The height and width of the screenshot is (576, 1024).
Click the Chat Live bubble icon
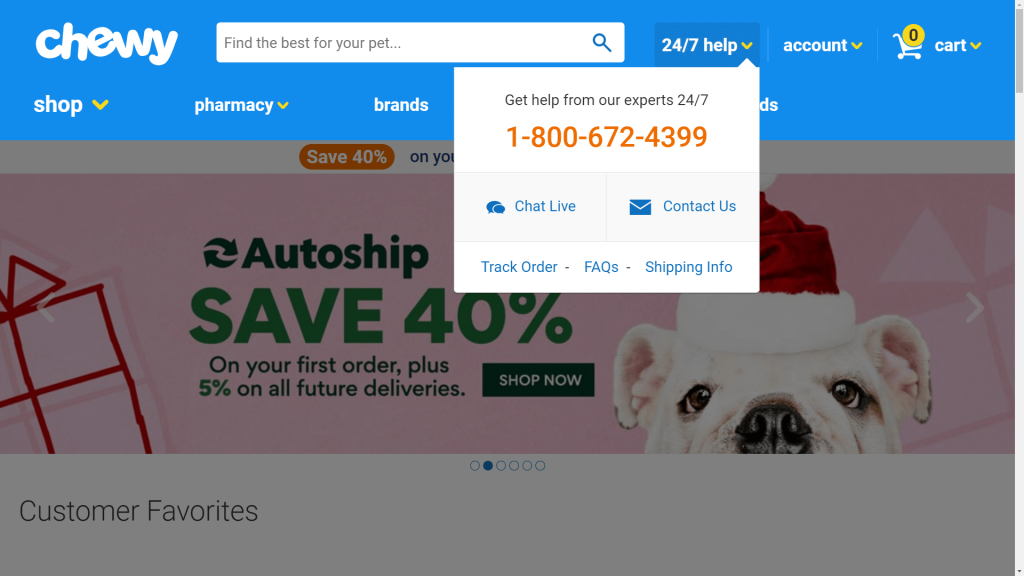(x=496, y=208)
